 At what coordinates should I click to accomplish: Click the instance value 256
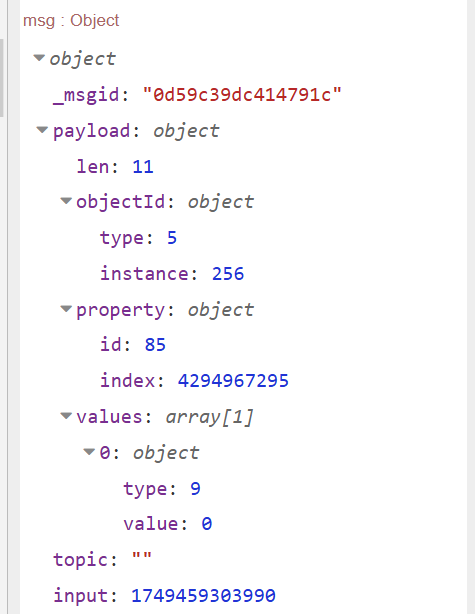(x=228, y=273)
